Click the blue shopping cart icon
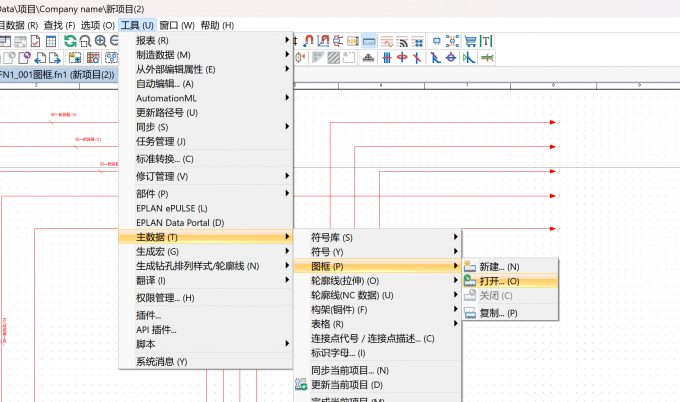Screen dimensions: 680x402 pyautogui.click(x=471, y=41)
